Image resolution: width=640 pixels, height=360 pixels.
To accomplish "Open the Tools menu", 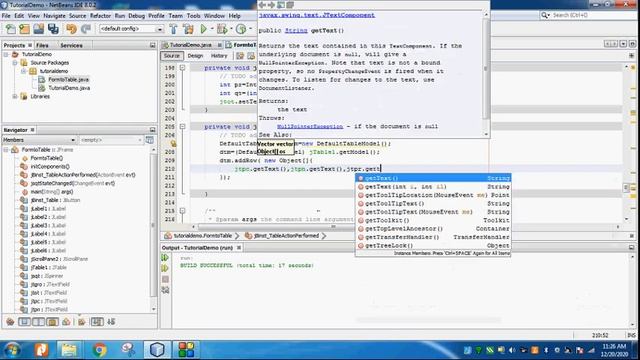I will pyautogui.click(x=193, y=16).
